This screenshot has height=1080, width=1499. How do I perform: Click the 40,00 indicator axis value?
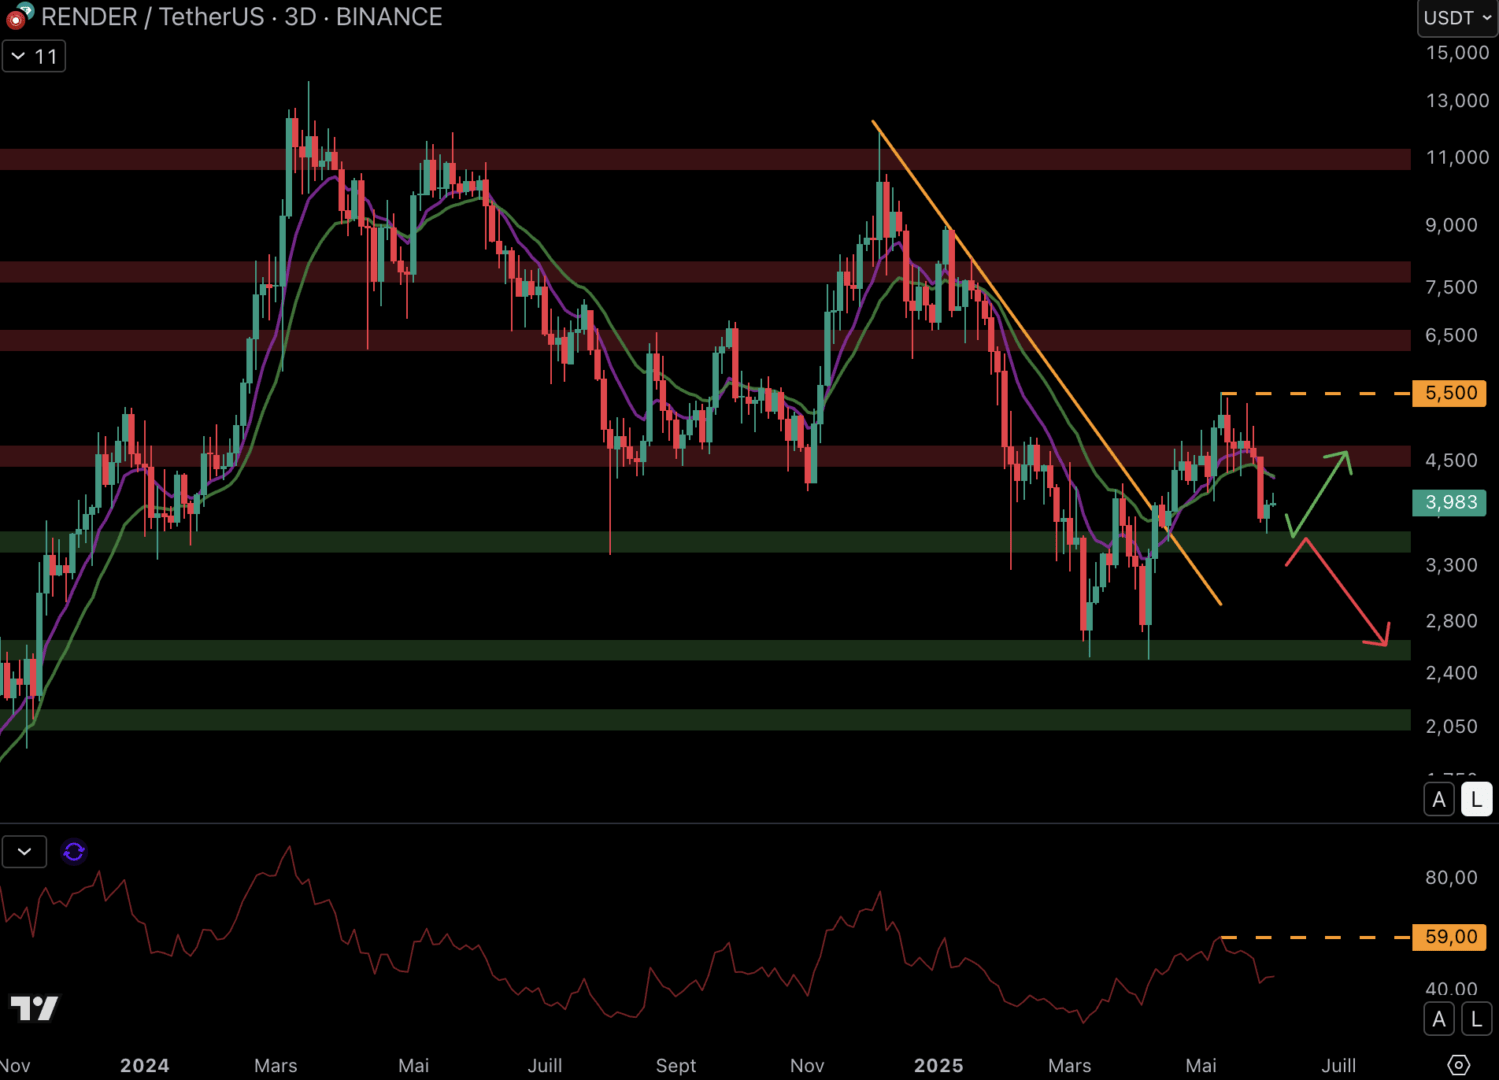(x=1451, y=989)
